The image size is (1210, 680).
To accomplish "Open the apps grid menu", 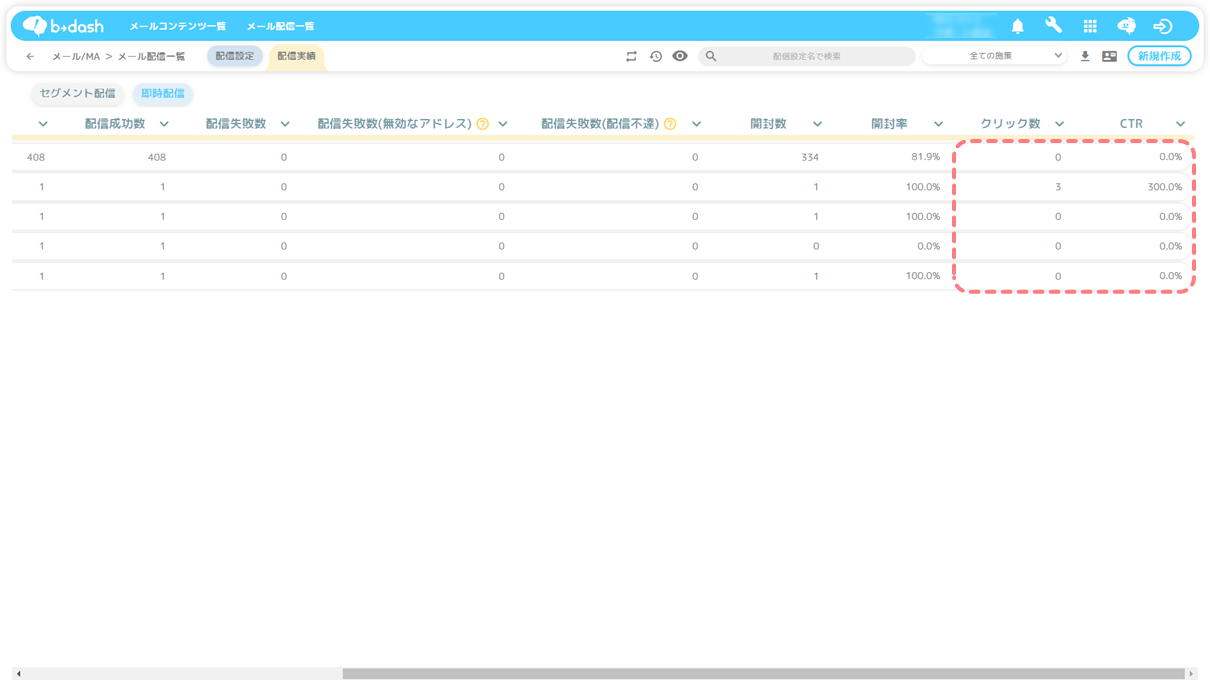I will point(1090,26).
